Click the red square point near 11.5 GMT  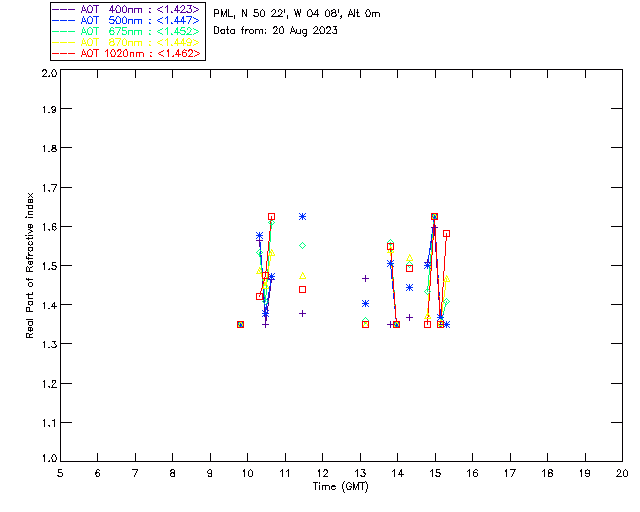302,289
